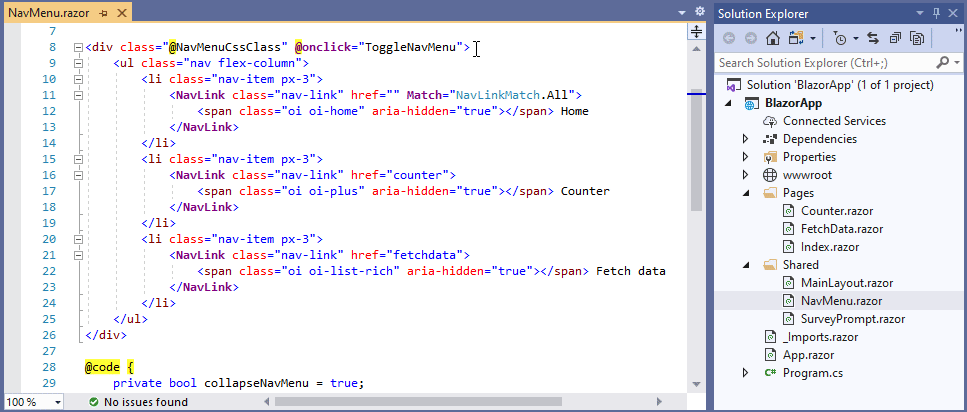Collapse the div block at line 8
The image size is (967, 412).
pos(78,47)
